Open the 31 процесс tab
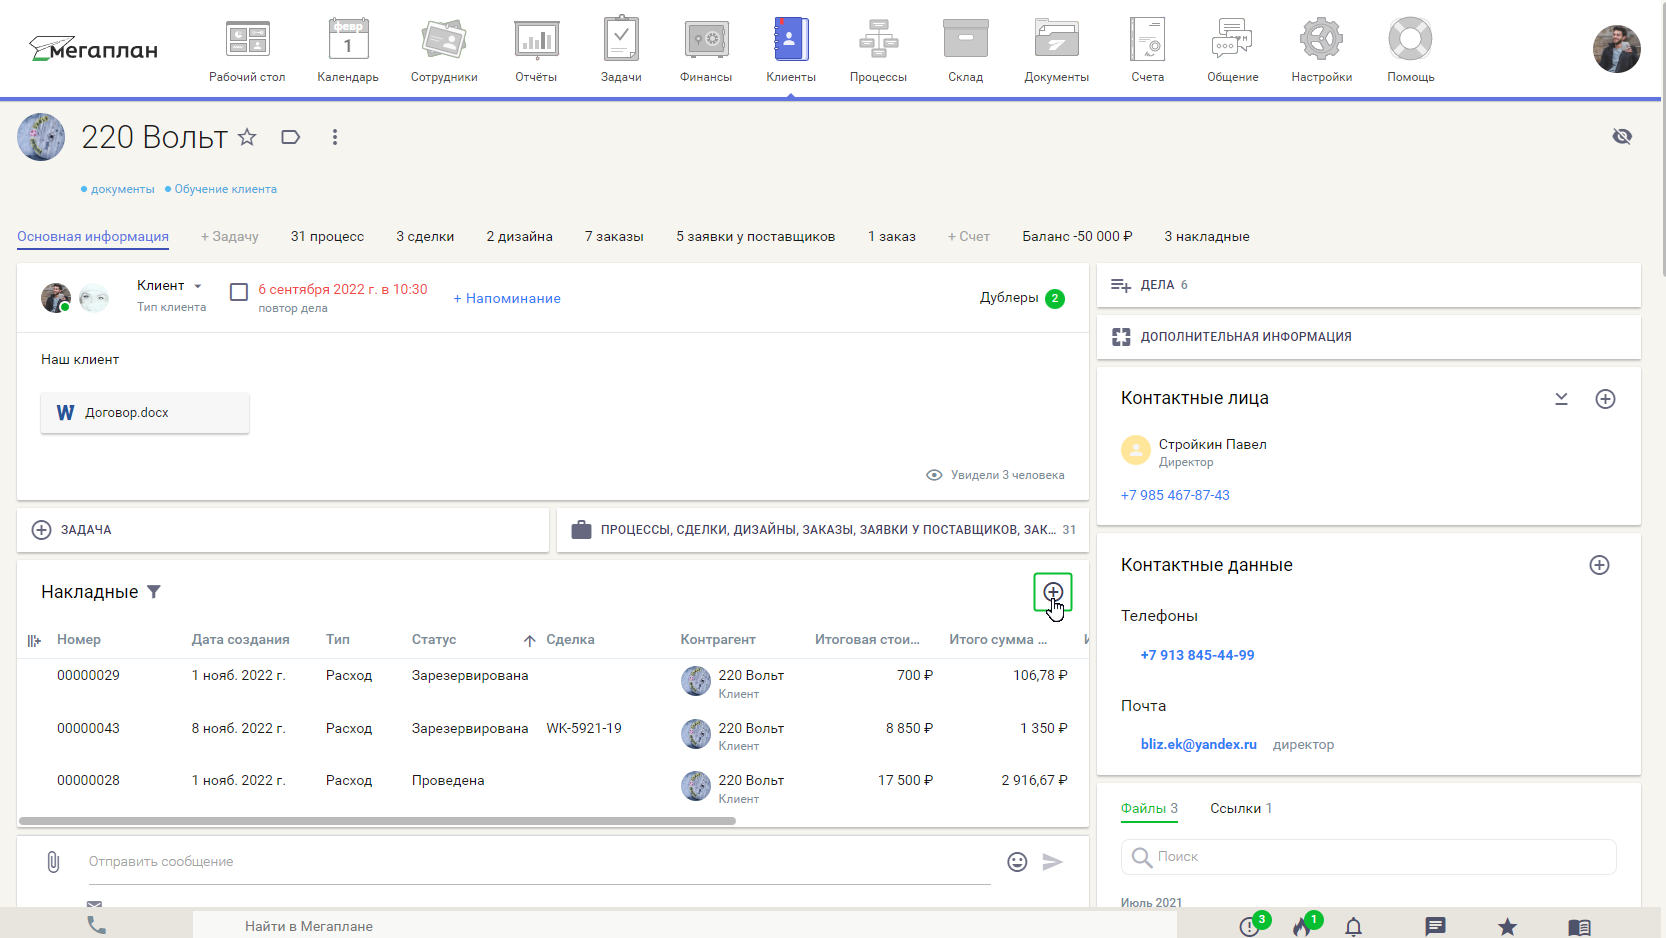 pos(327,237)
